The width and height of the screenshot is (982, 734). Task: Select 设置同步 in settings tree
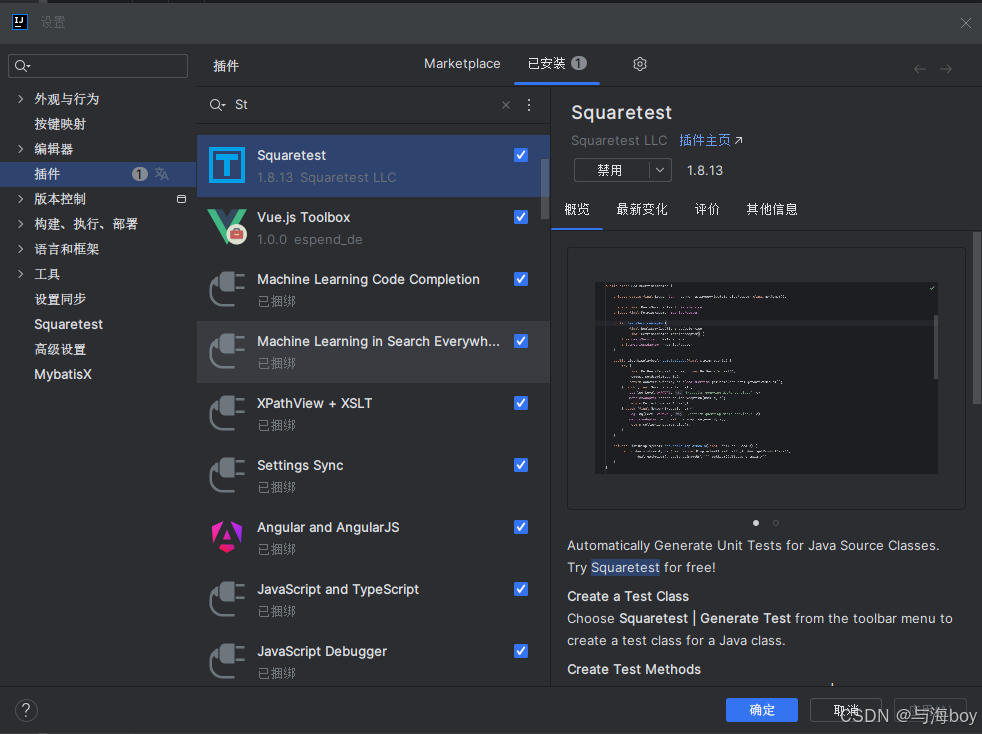60,299
